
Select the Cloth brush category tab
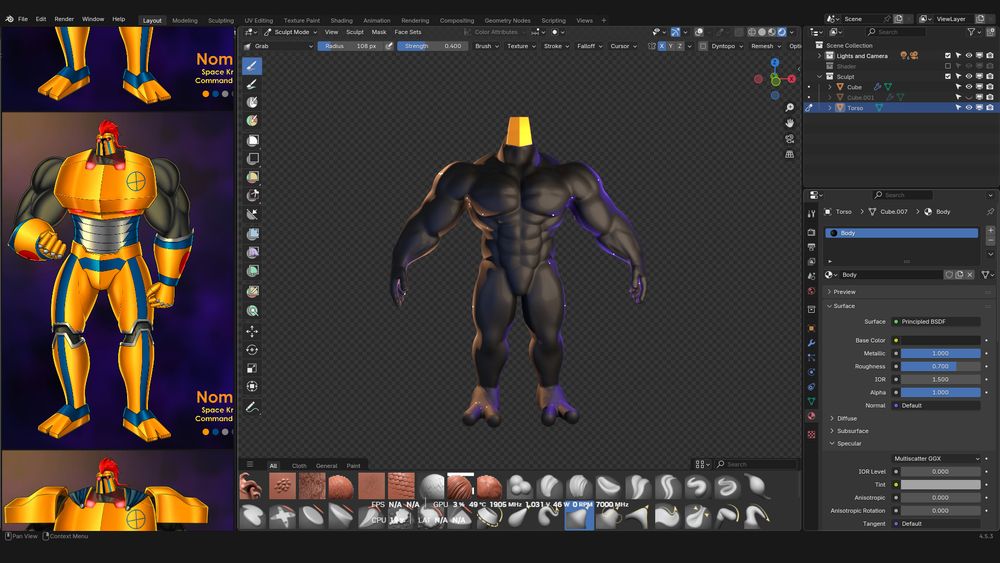(x=299, y=465)
